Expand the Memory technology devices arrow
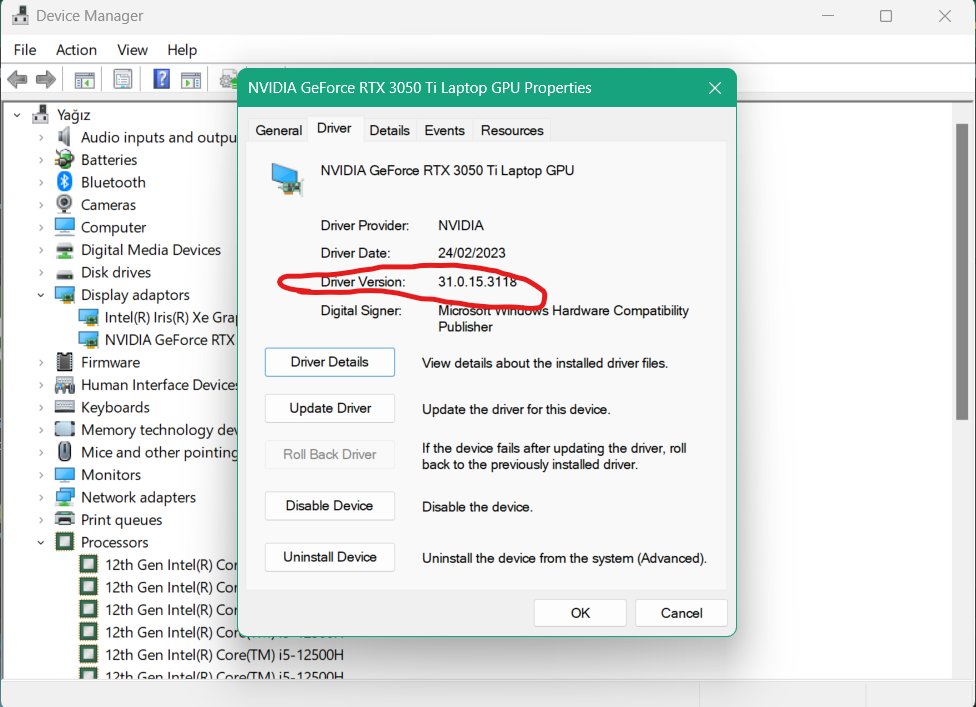Screen dimensions: 976x707 point(41,430)
